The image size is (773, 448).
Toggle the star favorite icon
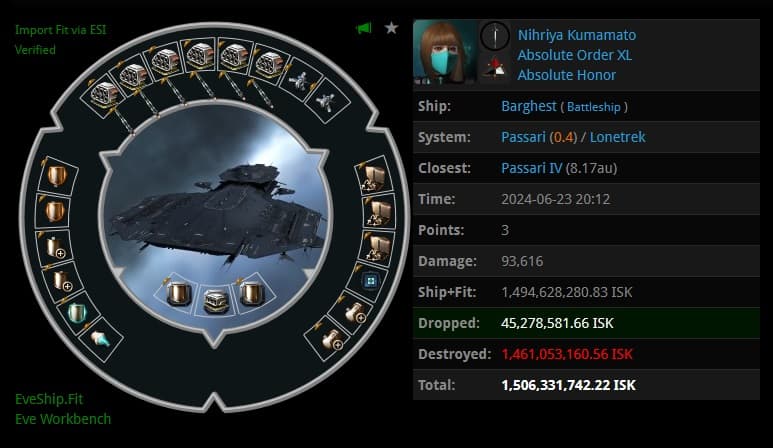point(391,28)
